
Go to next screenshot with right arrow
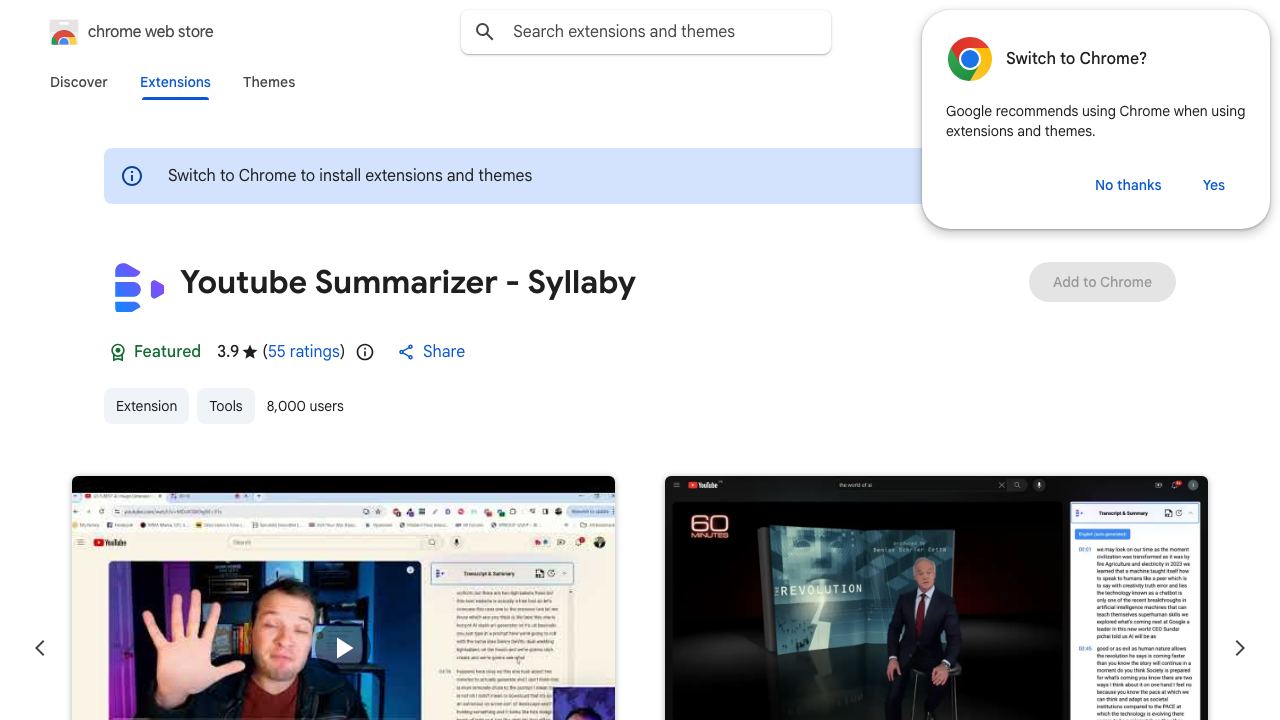(x=1240, y=648)
